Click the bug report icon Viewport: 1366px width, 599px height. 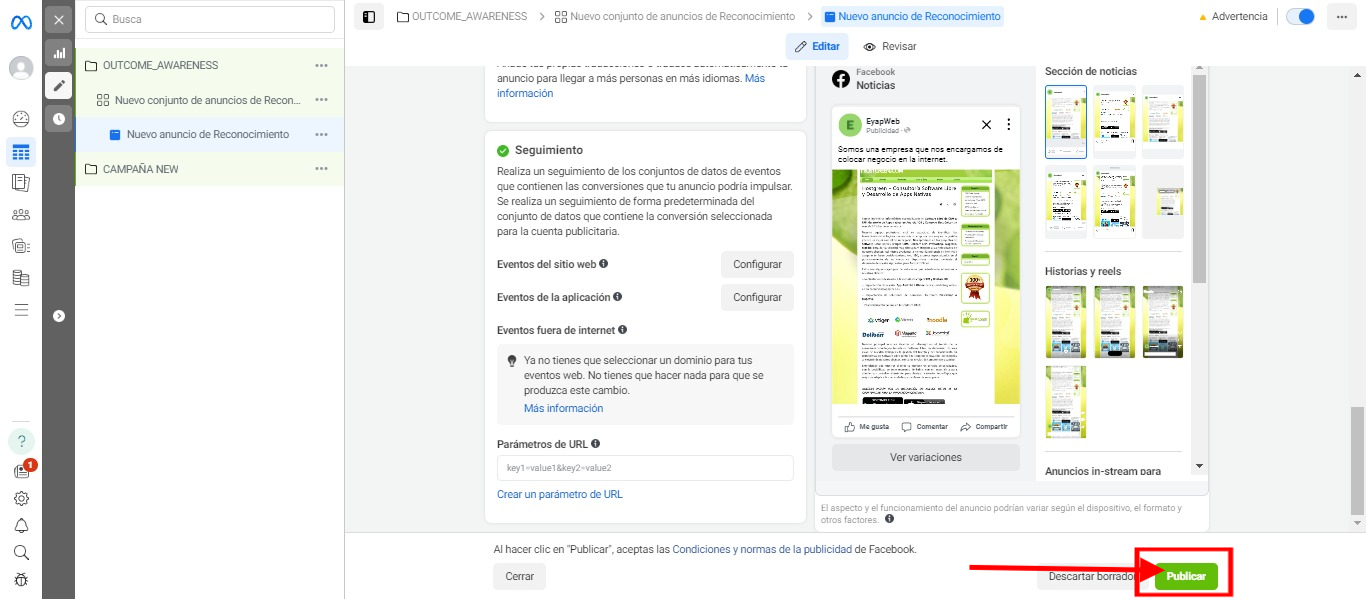(20, 579)
